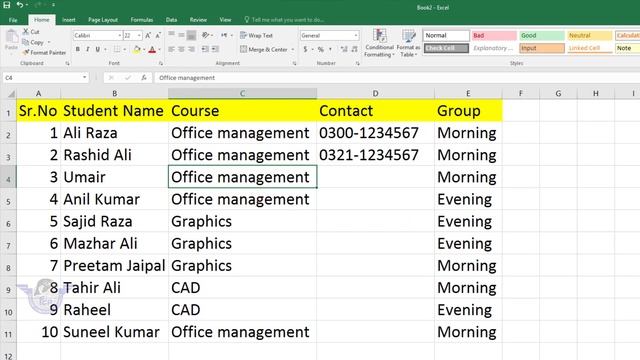The image size is (640, 360).
Task: Click the Decrease Indent icon
Action: point(205,49)
